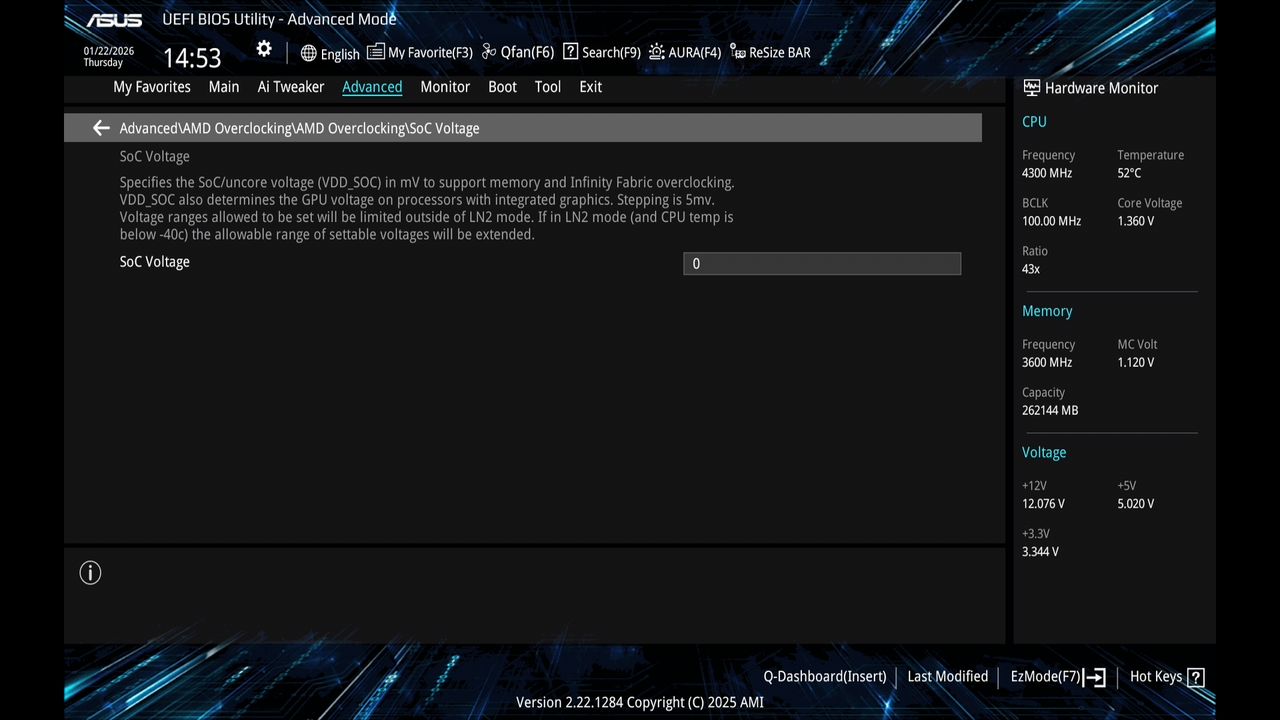
Task: Click the globe English language icon
Action: [x=308, y=53]
